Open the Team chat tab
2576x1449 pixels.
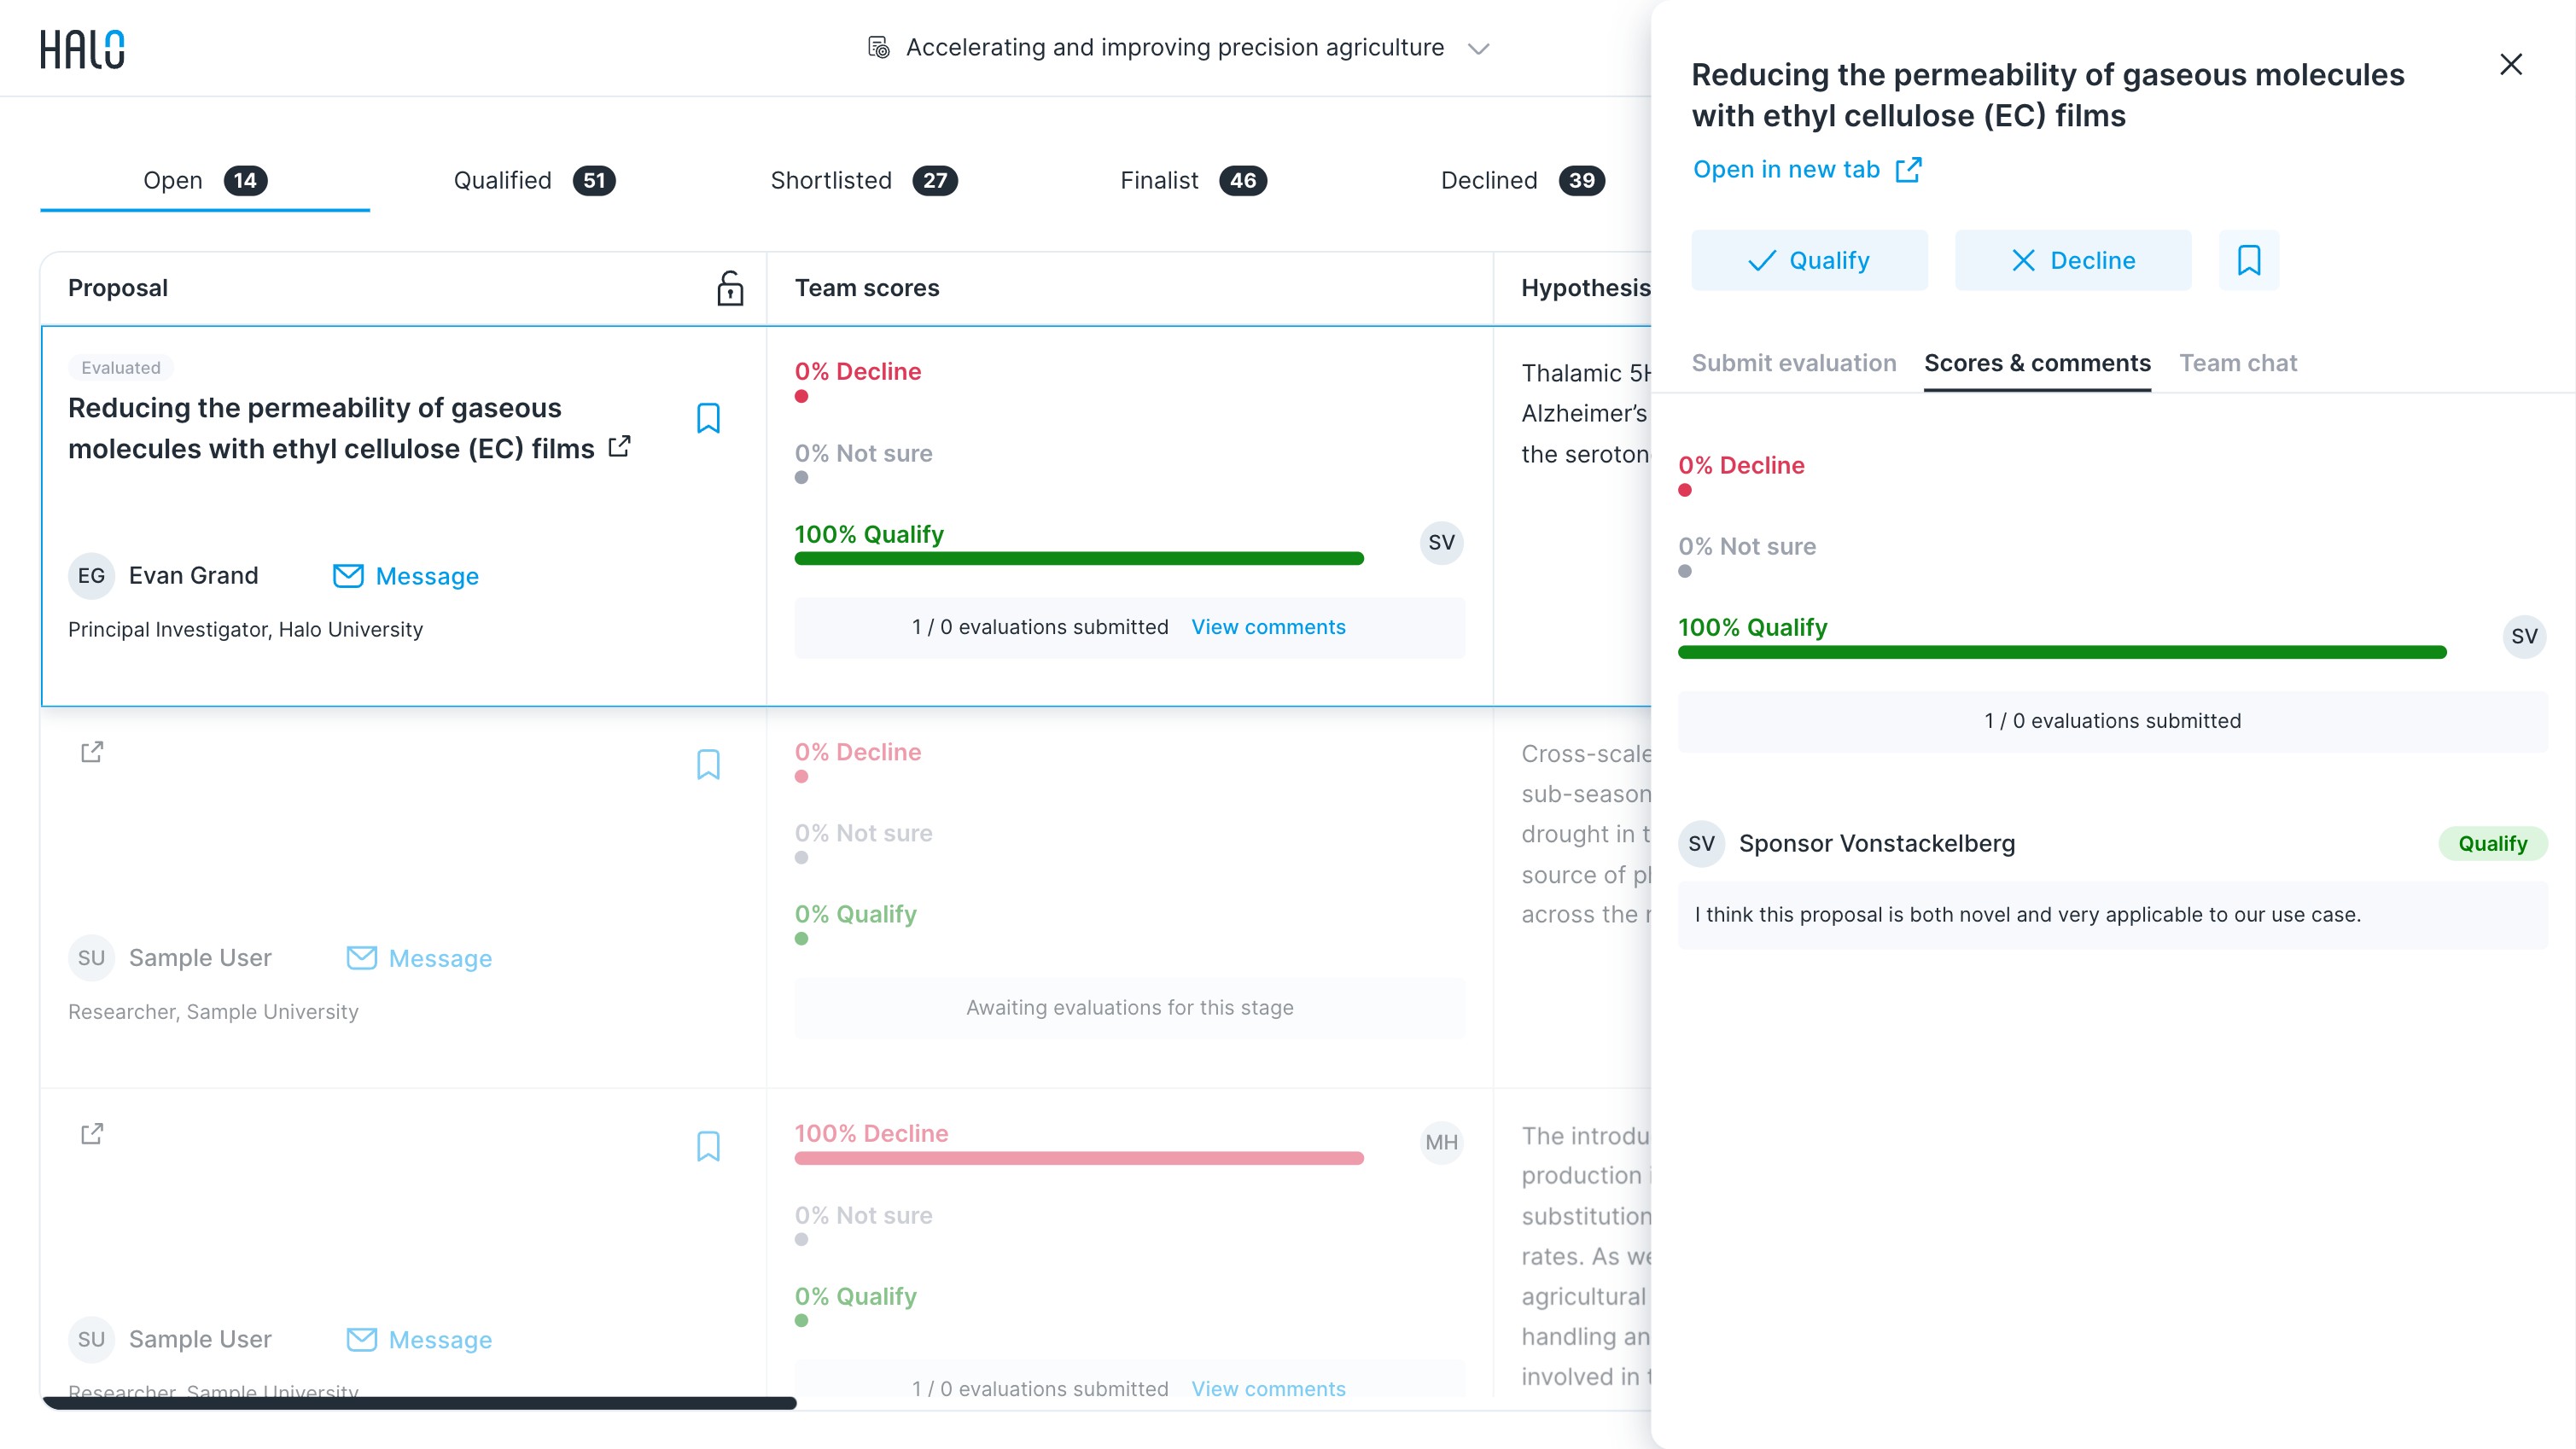tap(2238, 363)
